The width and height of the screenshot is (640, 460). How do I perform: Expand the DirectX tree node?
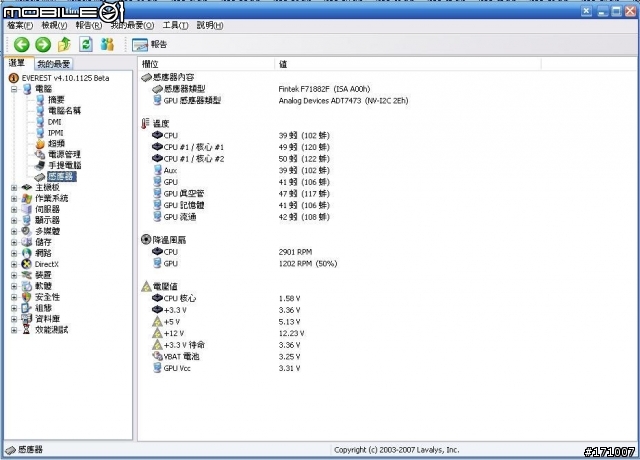pyautogui.click(x=14, y=264)
